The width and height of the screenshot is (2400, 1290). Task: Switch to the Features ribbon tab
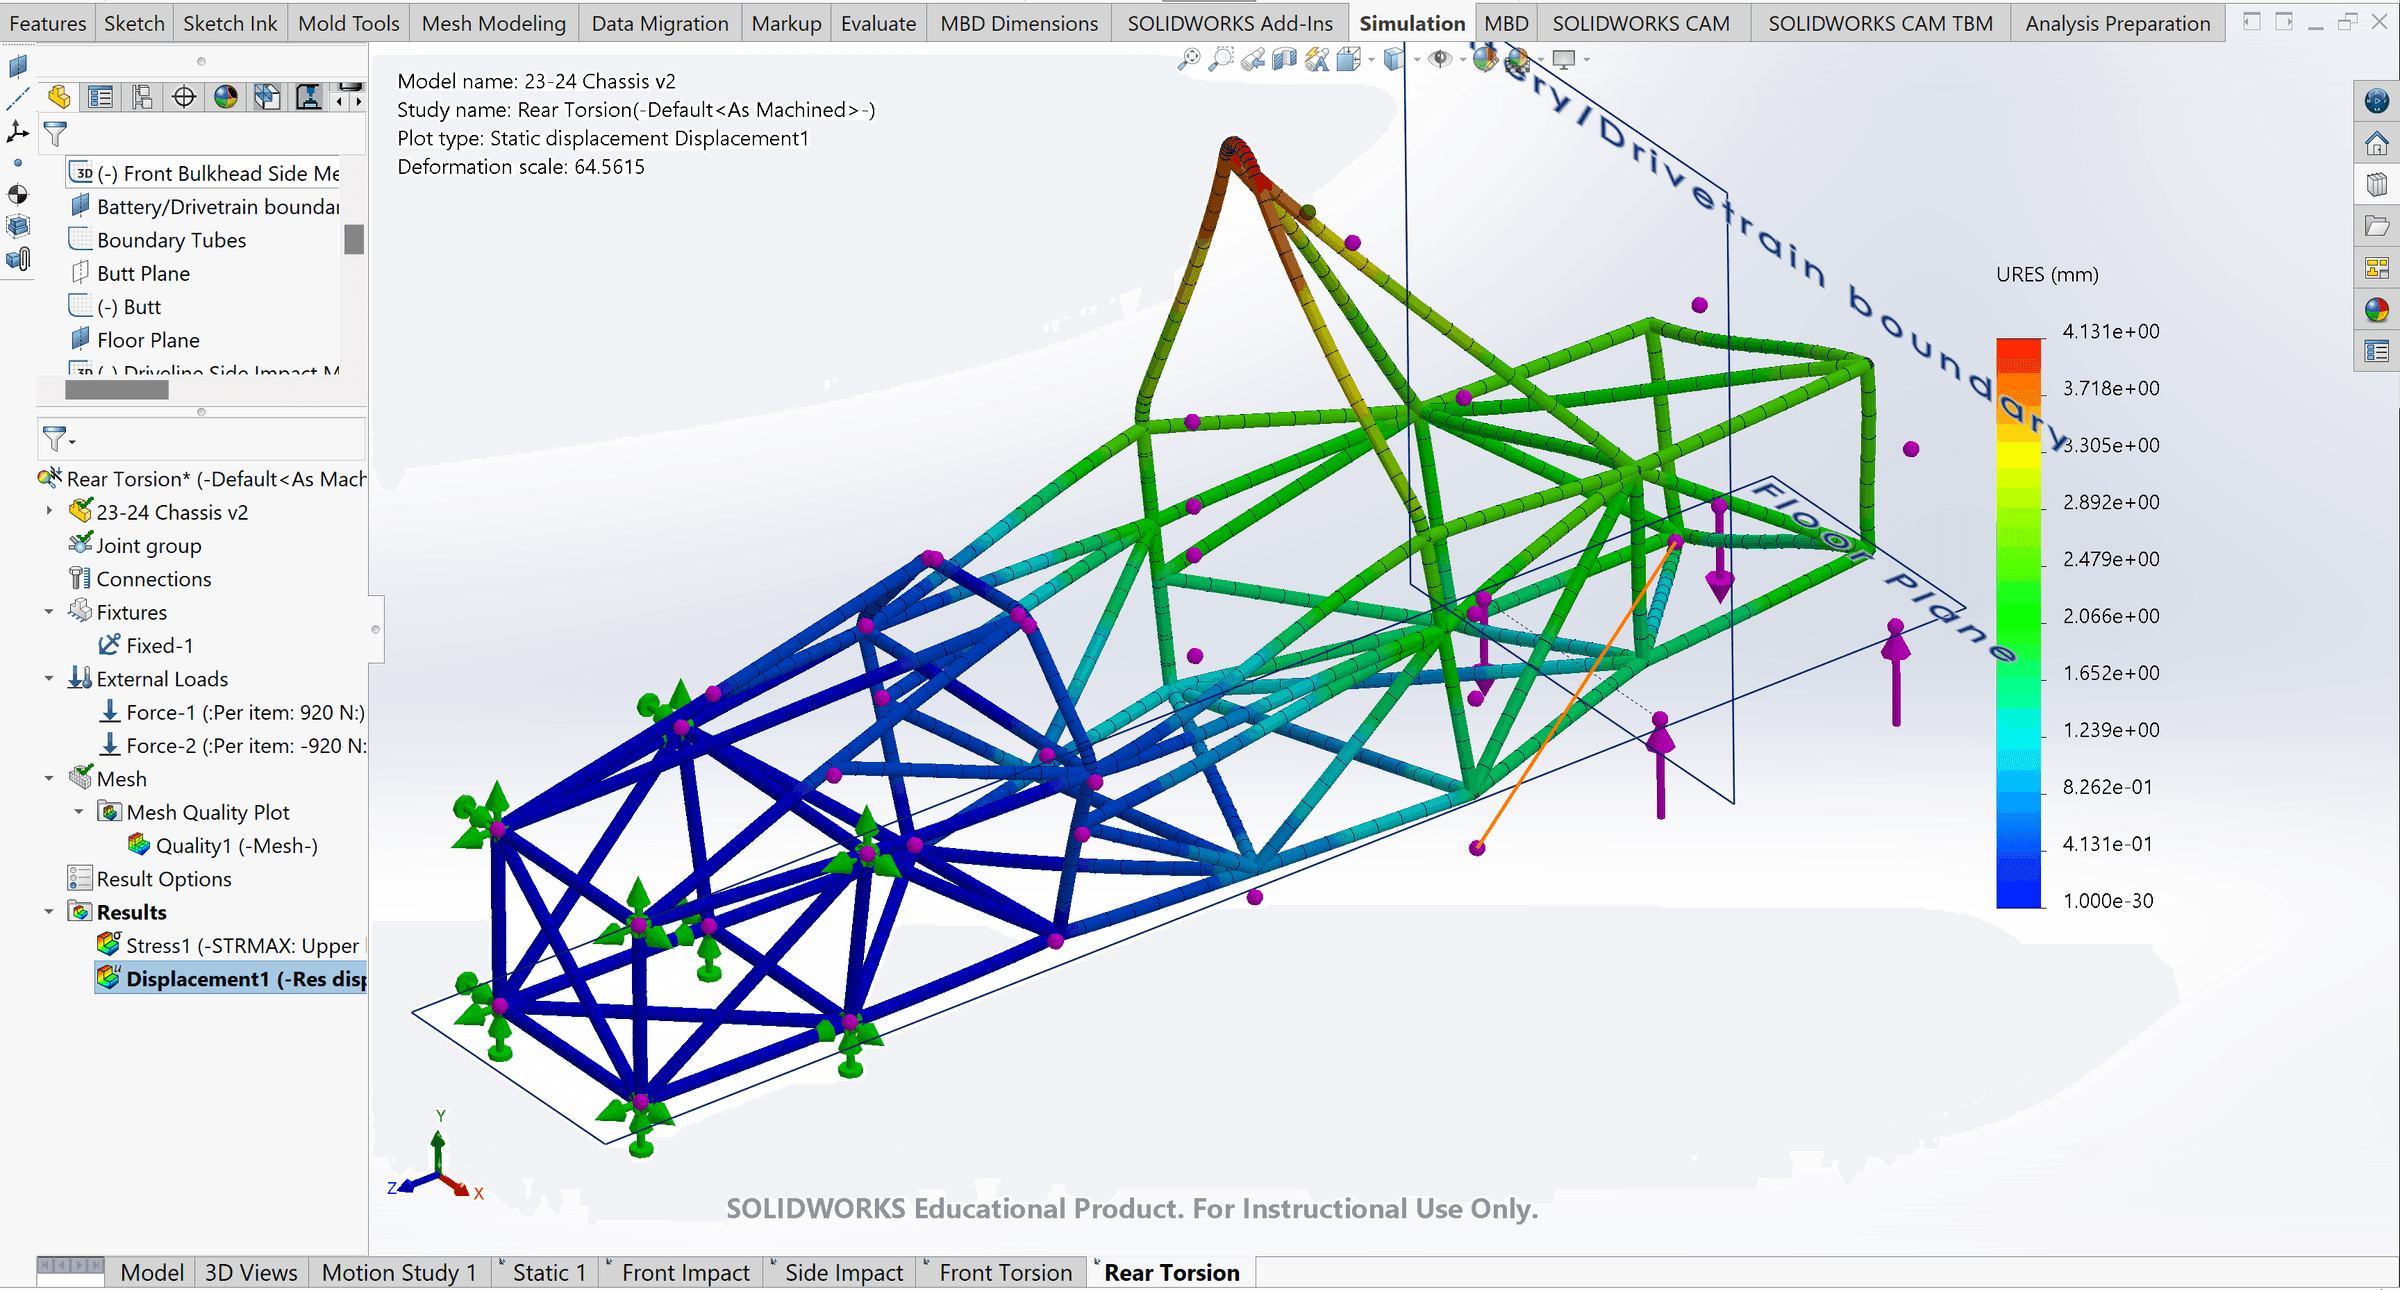pos(48,23)
